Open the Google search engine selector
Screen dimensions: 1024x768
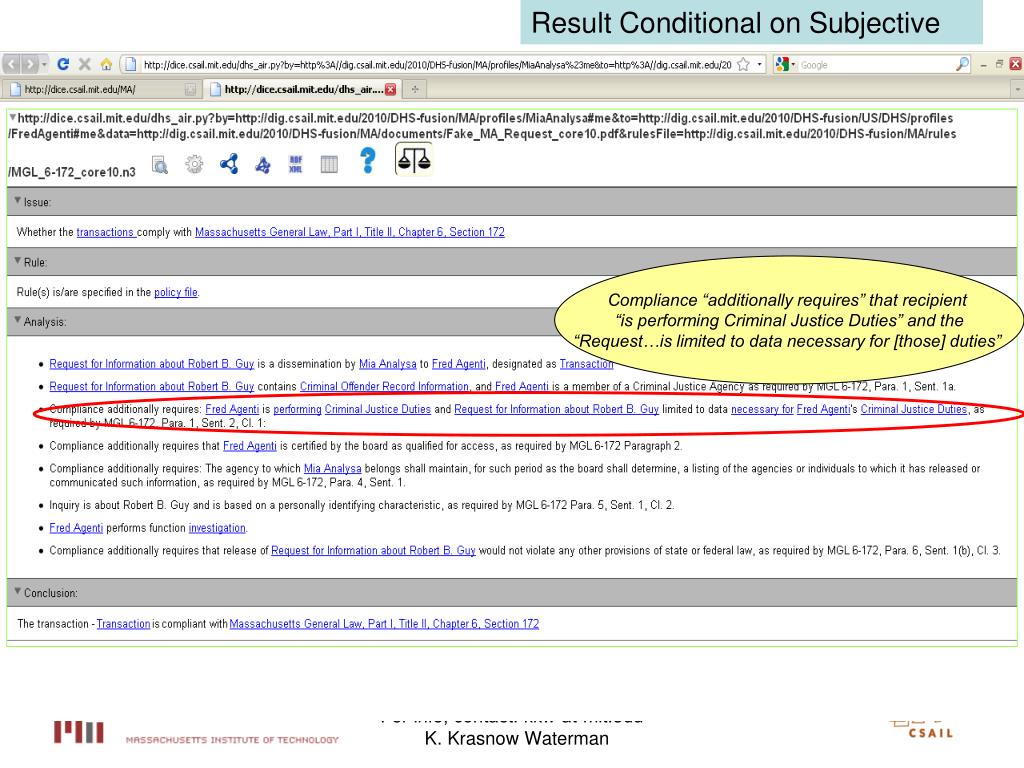coord(785,64)
